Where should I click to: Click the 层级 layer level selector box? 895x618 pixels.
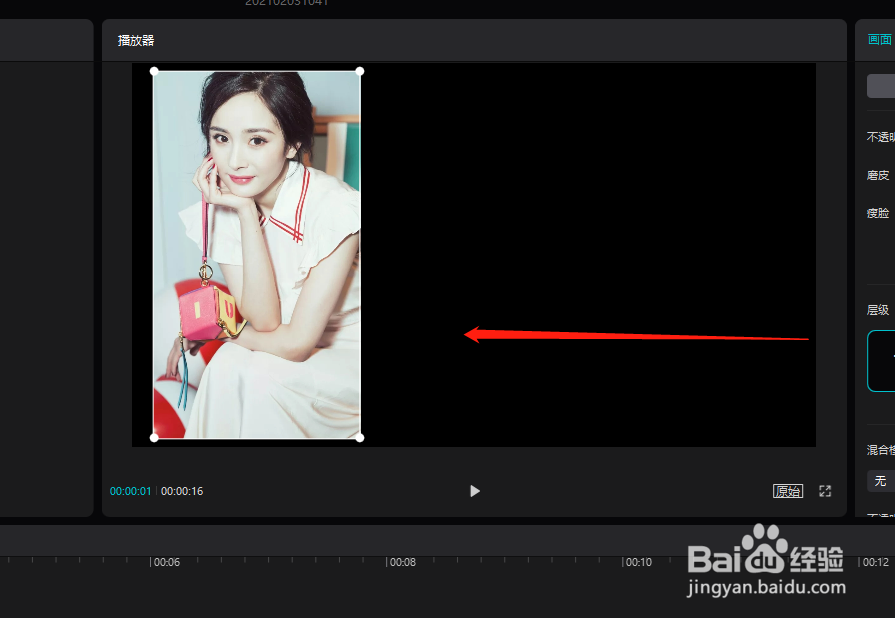(880, 360)
